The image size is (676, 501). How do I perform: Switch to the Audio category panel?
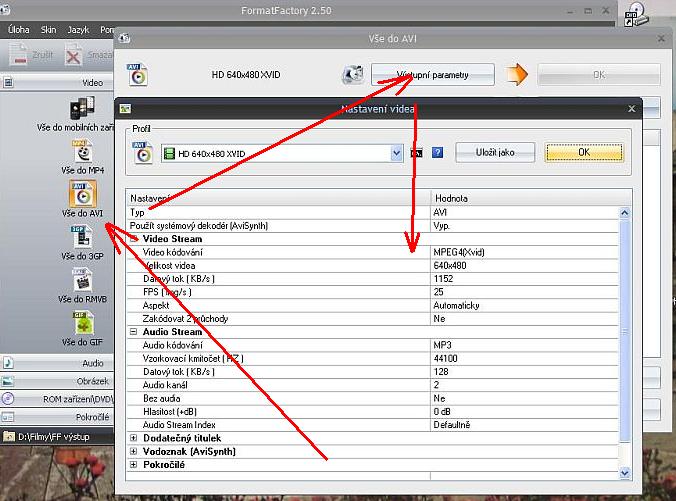(57, 363)
